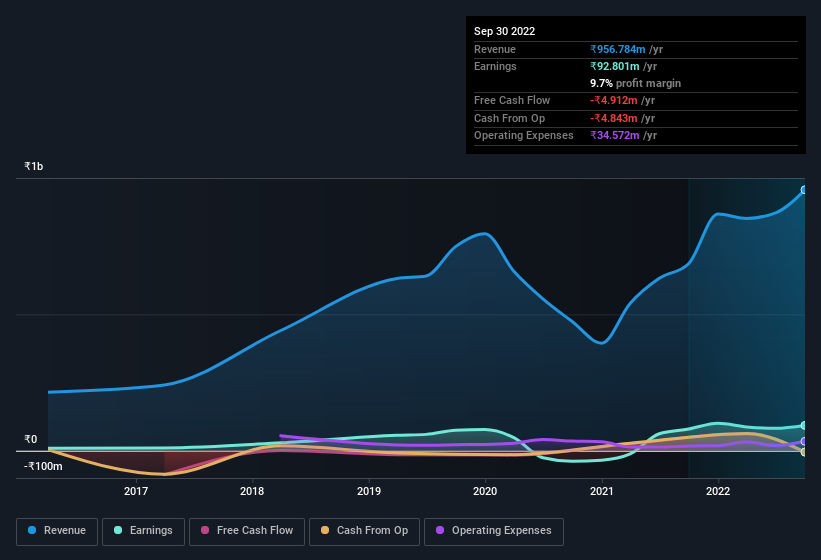Toggle the Operating Expenses legend button
Screen dimensions: 821x560
pyautogui.click(x=493, y=531)
